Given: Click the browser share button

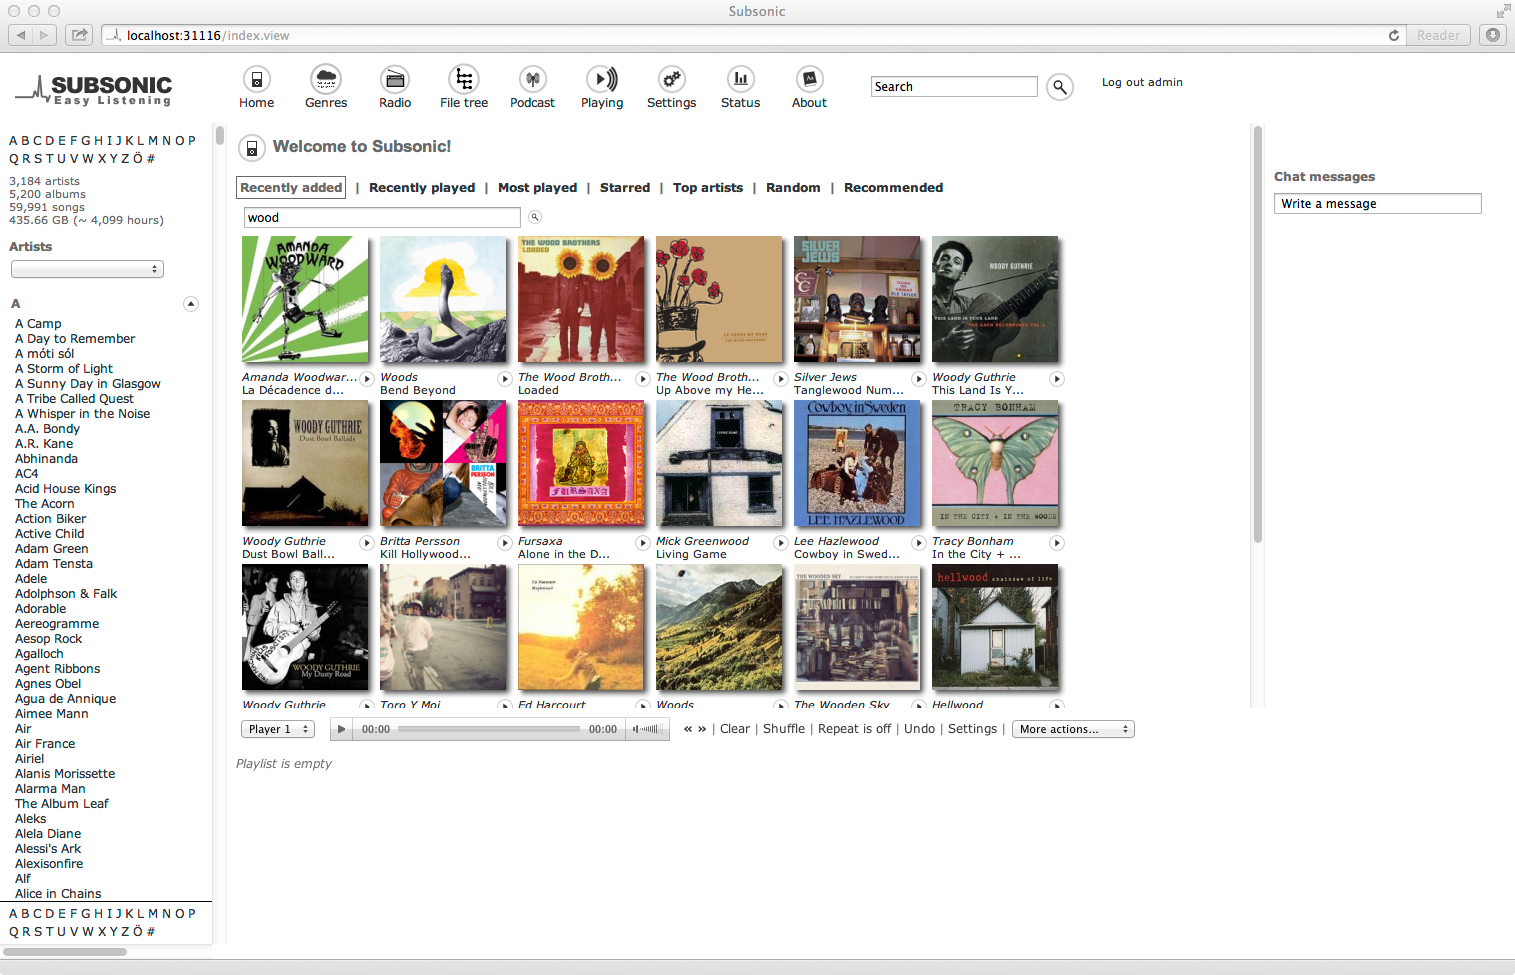Looking at the screenshot, I should (x=79, y=35).
